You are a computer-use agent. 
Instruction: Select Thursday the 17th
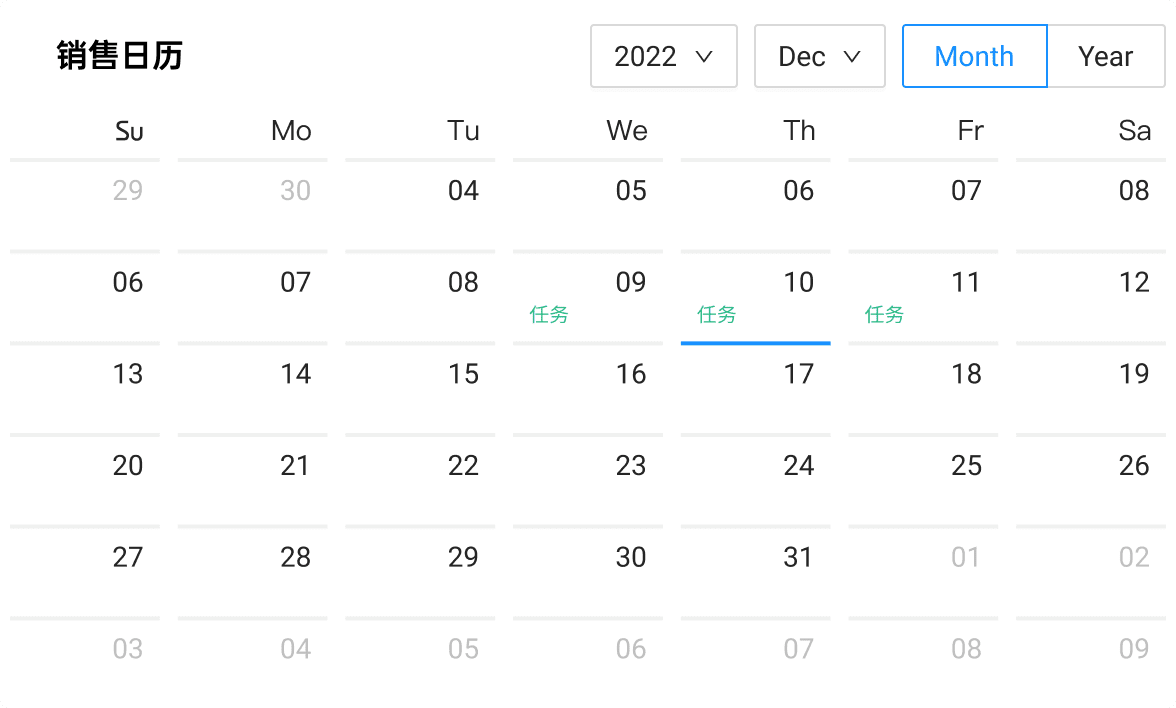coord(798,374)
